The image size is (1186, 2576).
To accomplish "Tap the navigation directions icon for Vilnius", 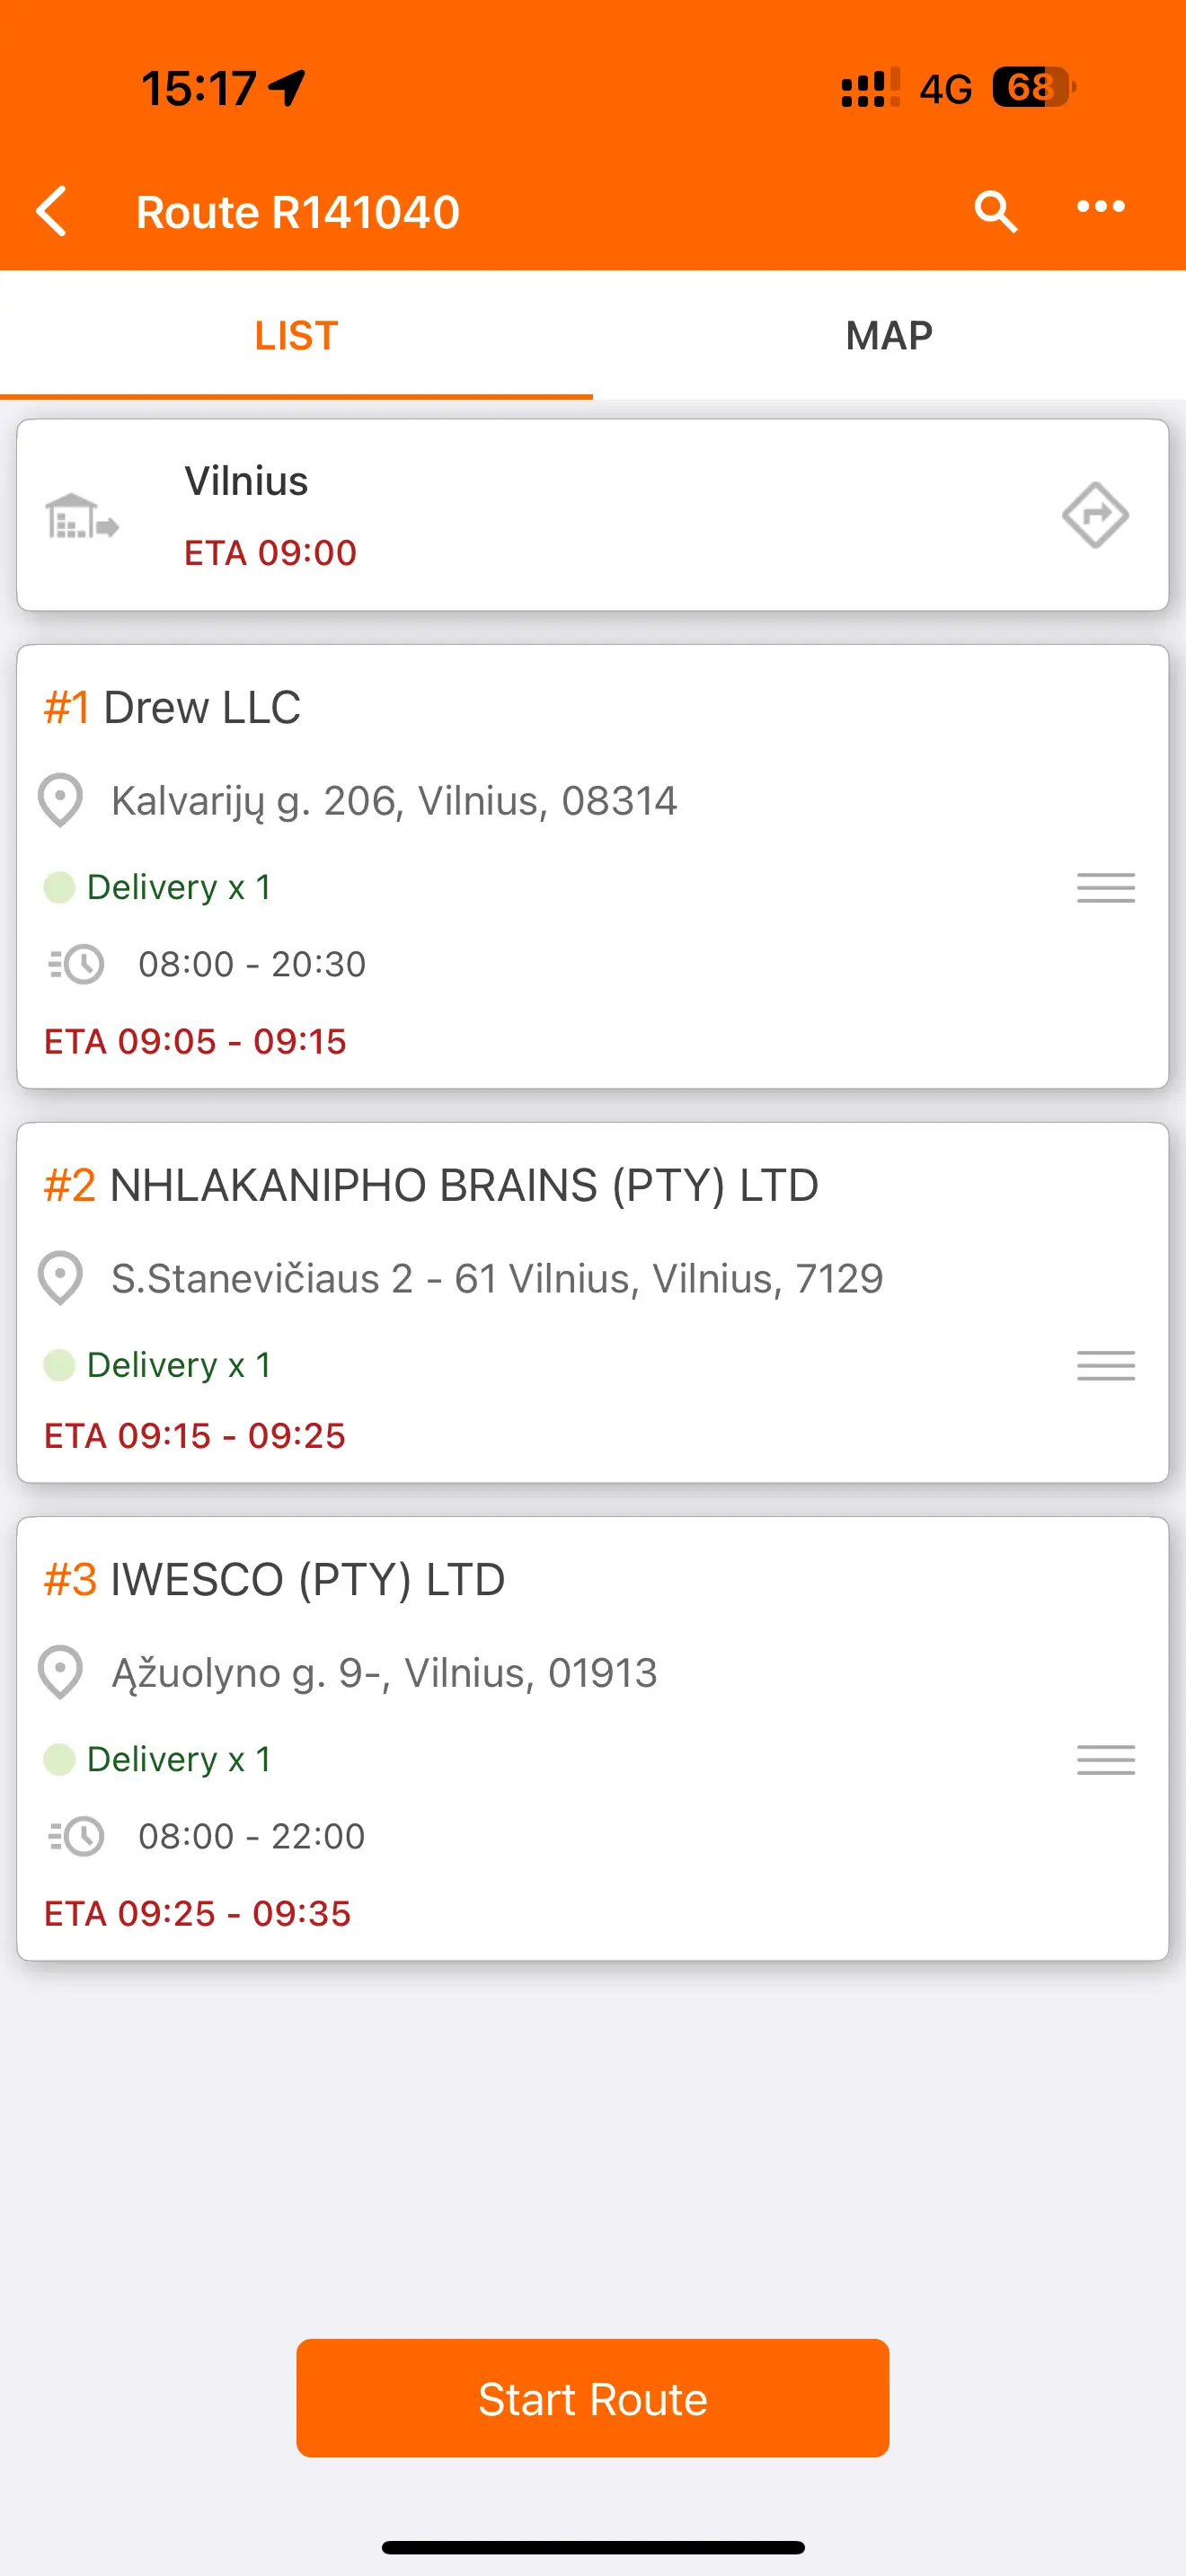I will tap(1095, 515).
